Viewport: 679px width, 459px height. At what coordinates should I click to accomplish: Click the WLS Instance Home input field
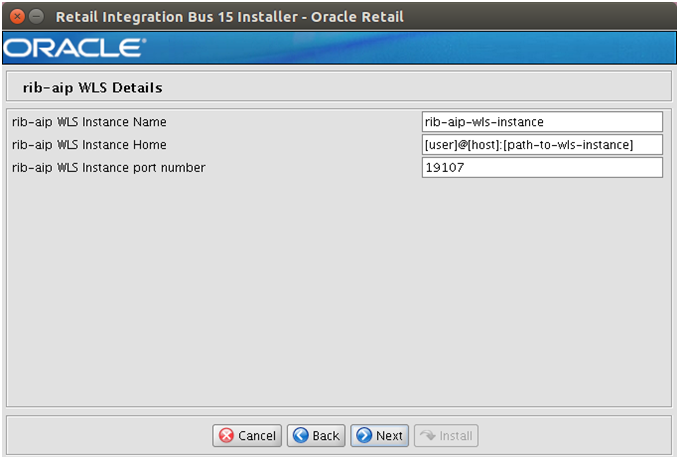point(542,145)
